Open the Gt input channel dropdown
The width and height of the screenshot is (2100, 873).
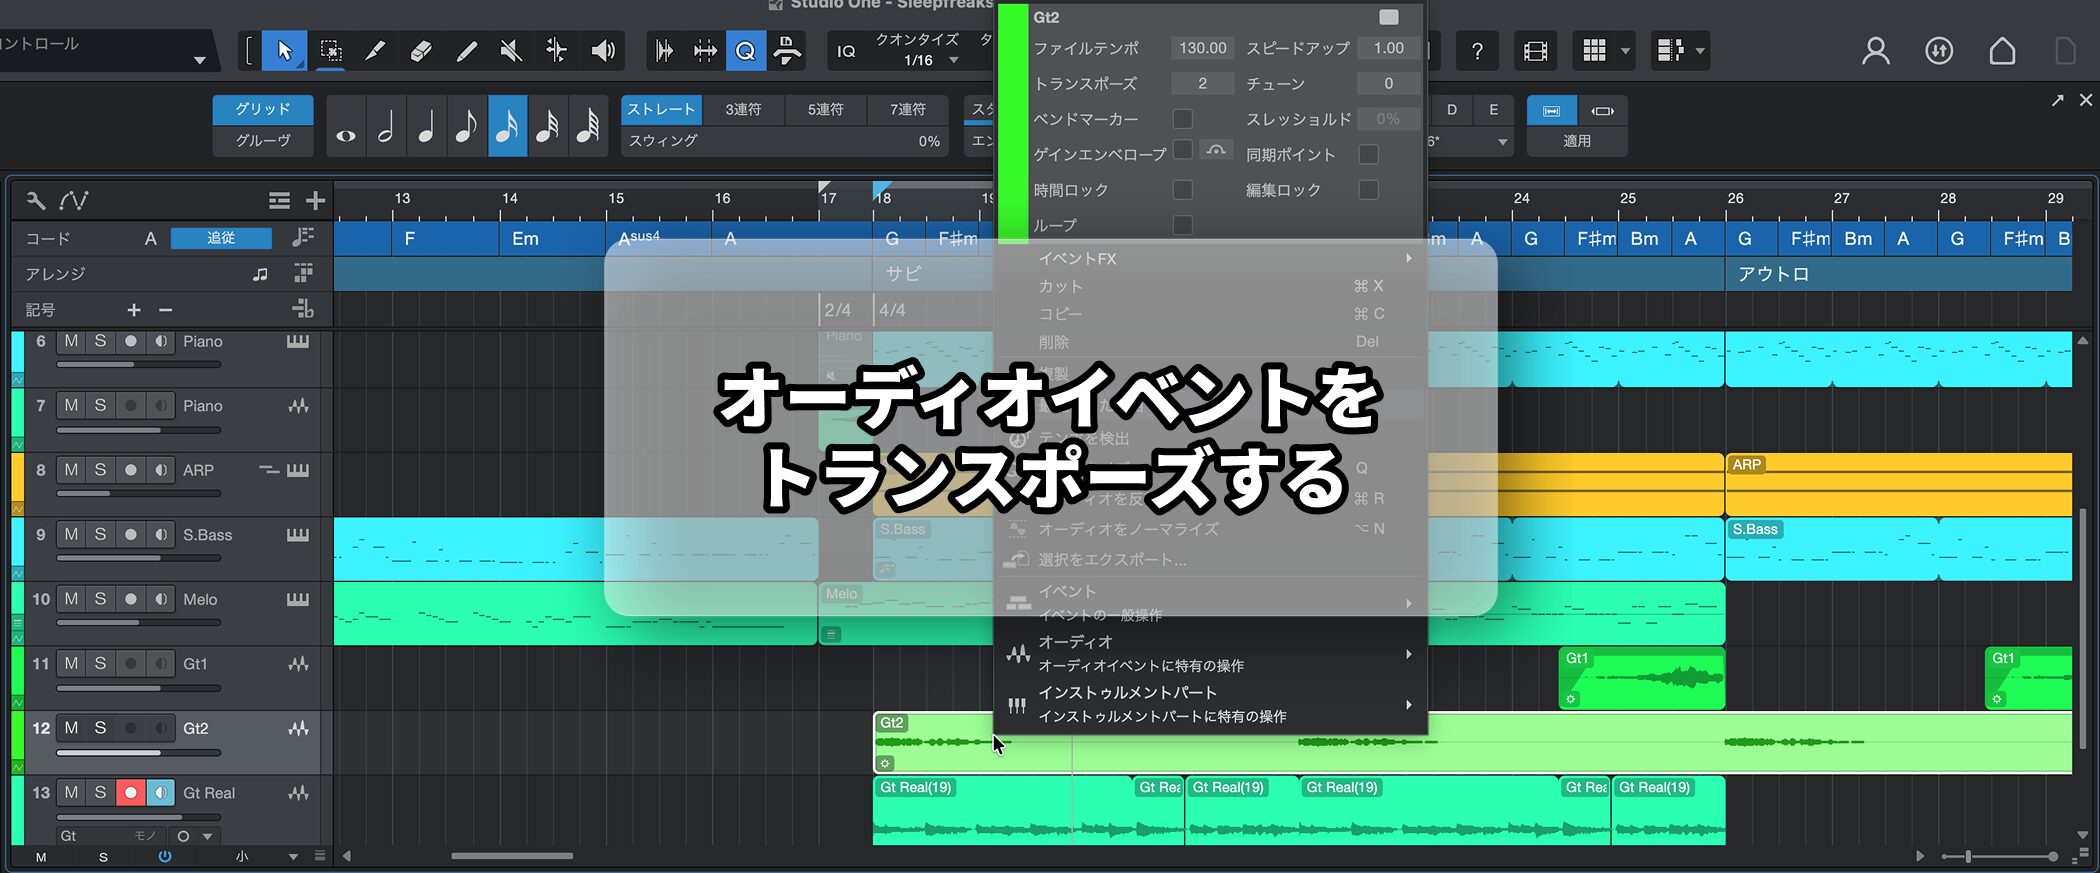point(207,836)
